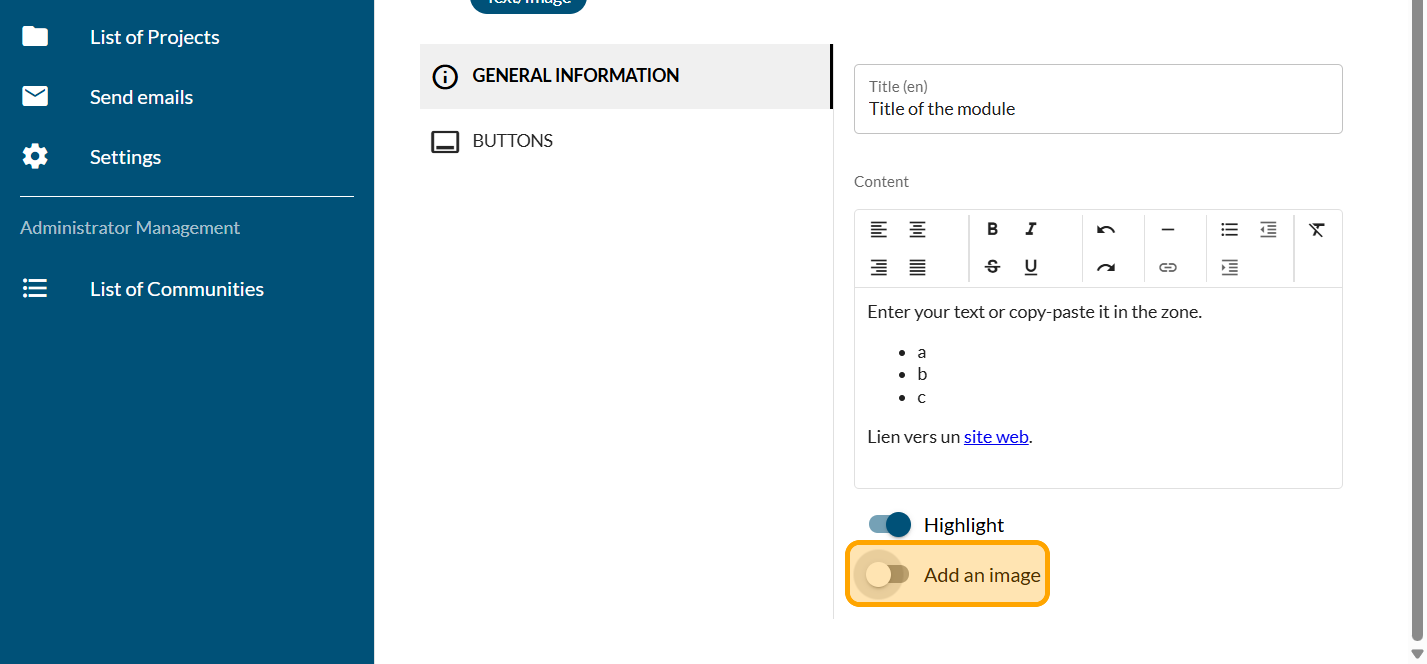The height and width of the screenshot is (664, 1427).
Task: Underline text using toolbar icon
Action: (x=1031, y=267)
